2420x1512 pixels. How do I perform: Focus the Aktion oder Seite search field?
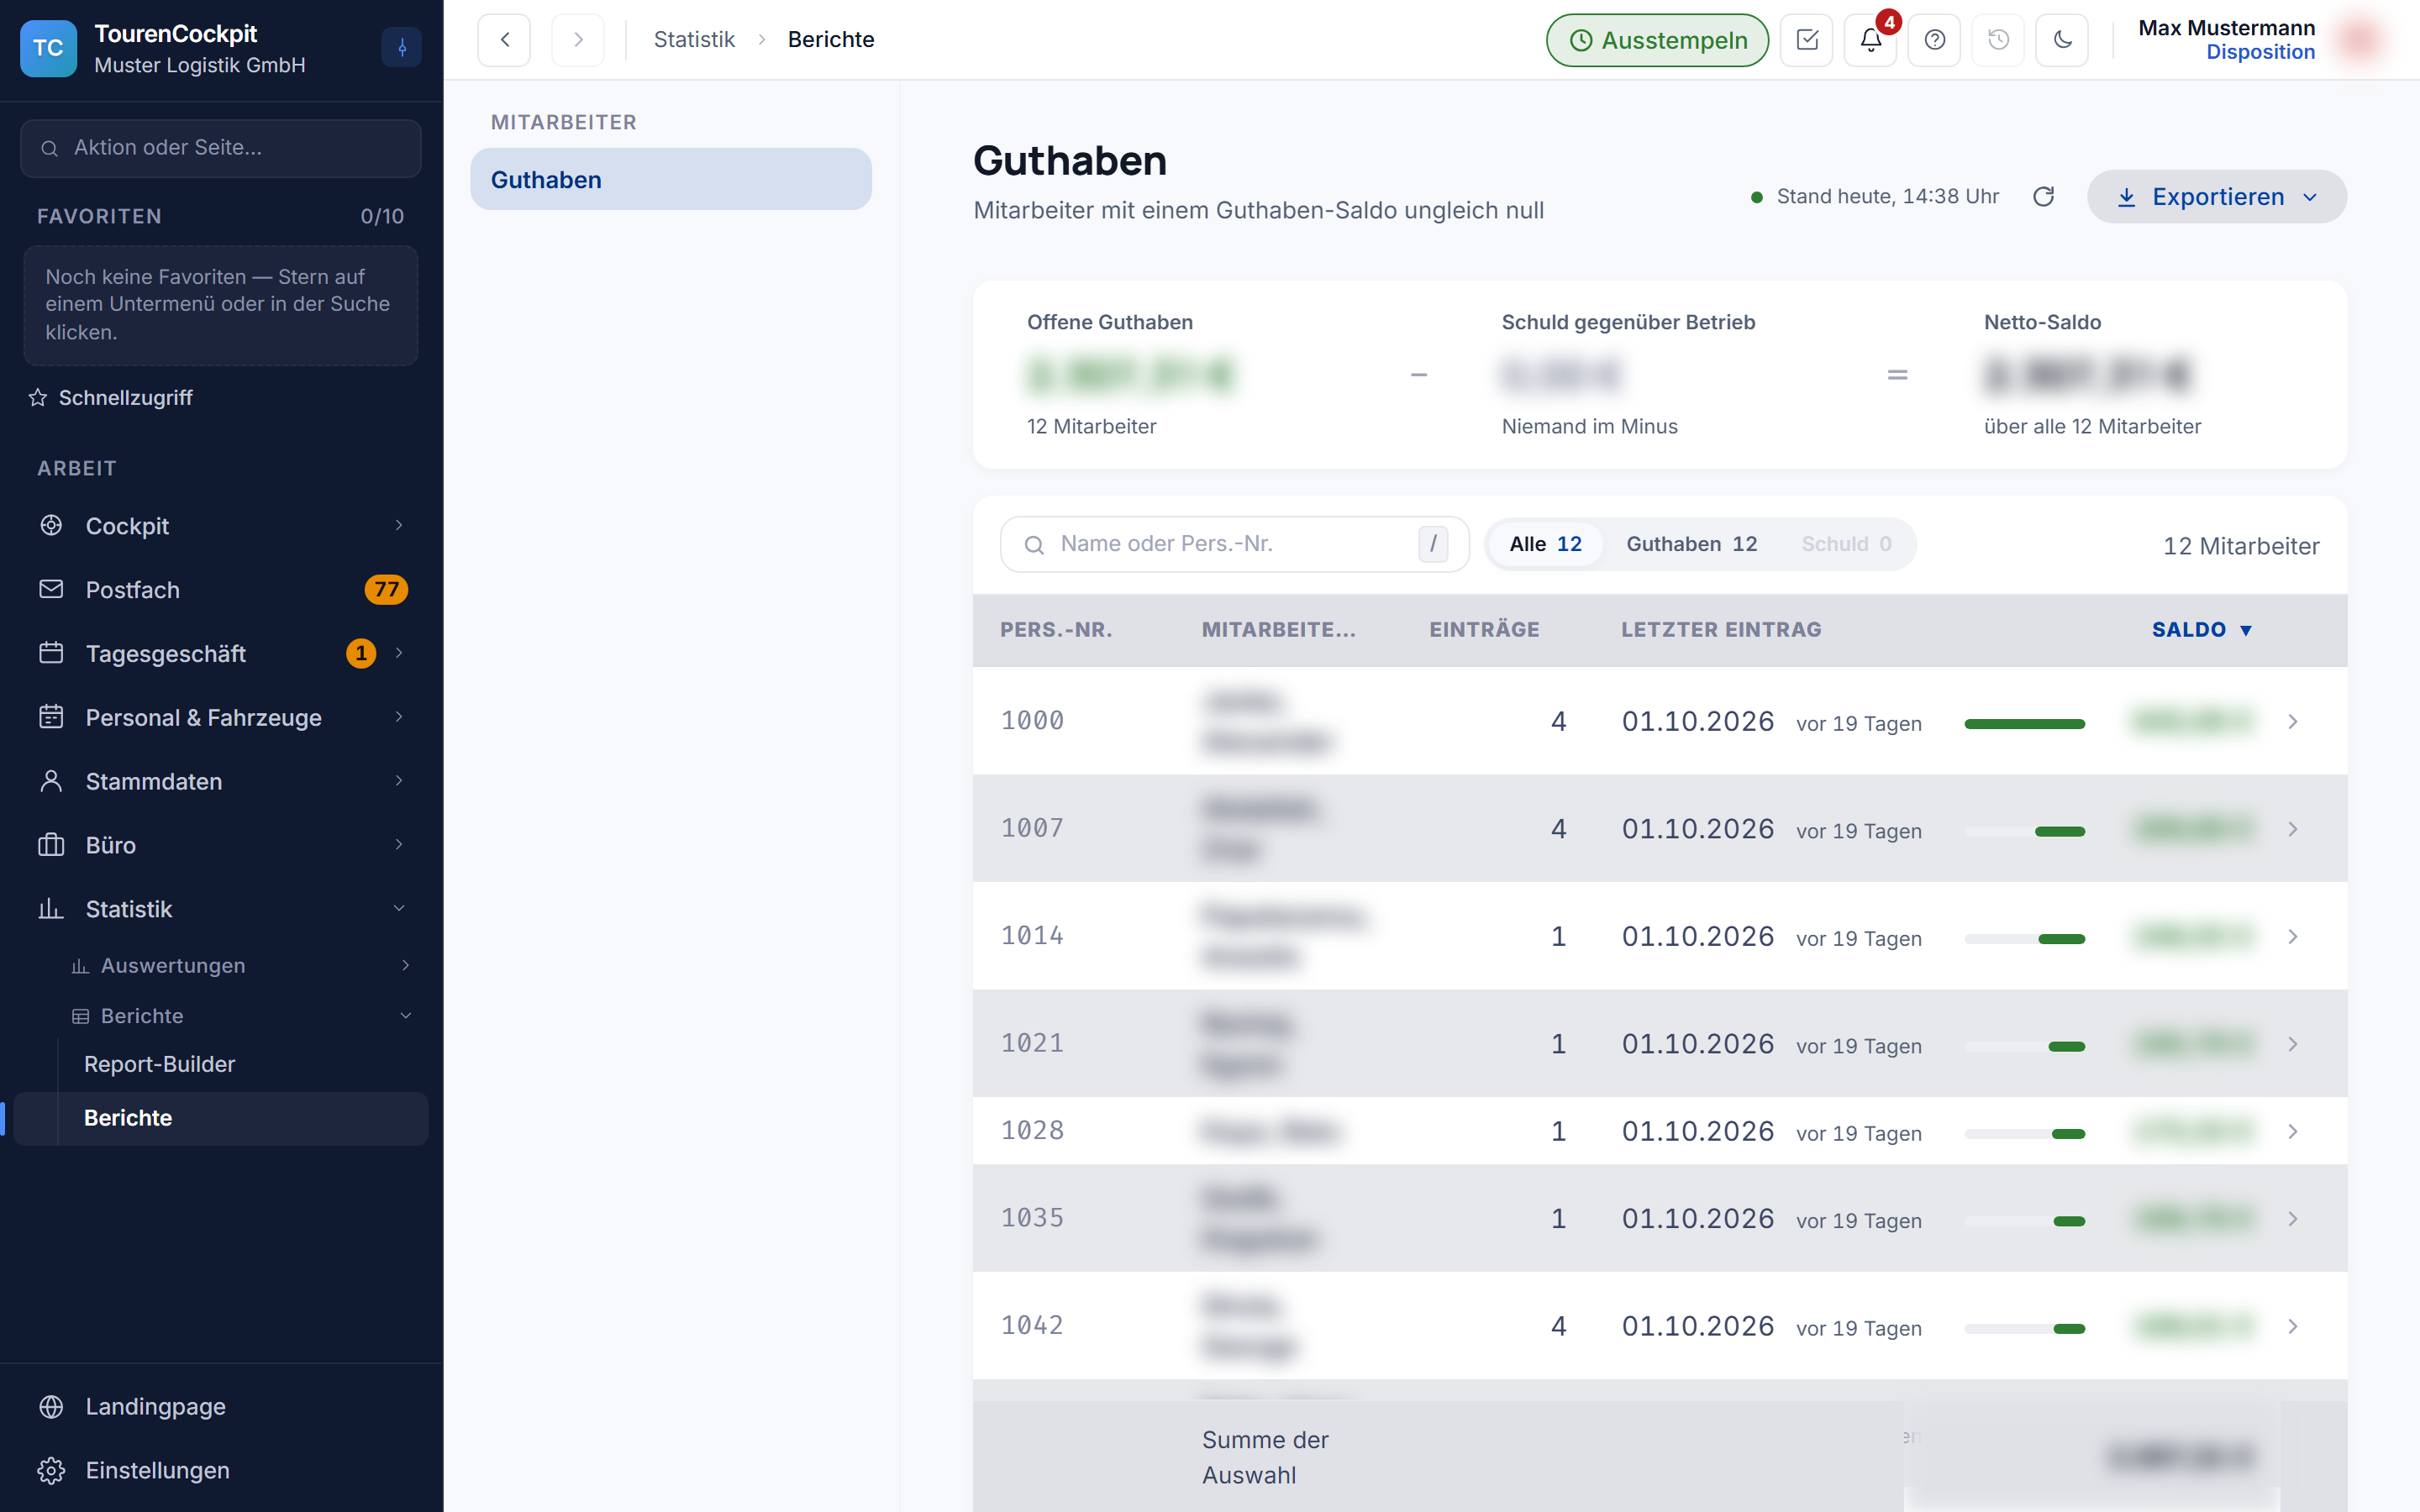[x=221, y=148]
